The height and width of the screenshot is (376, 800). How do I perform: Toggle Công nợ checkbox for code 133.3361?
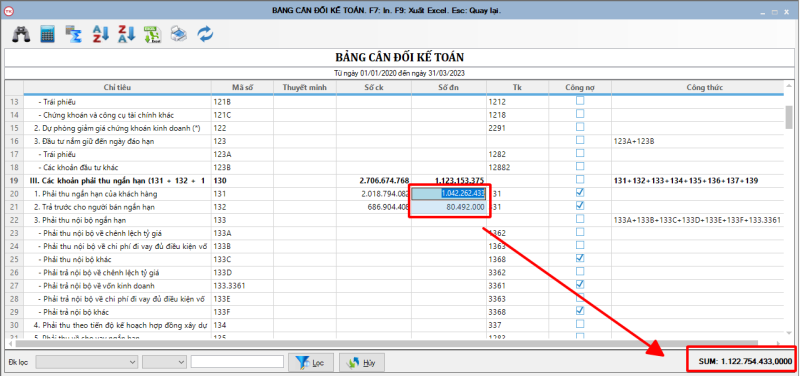point(580,284)
